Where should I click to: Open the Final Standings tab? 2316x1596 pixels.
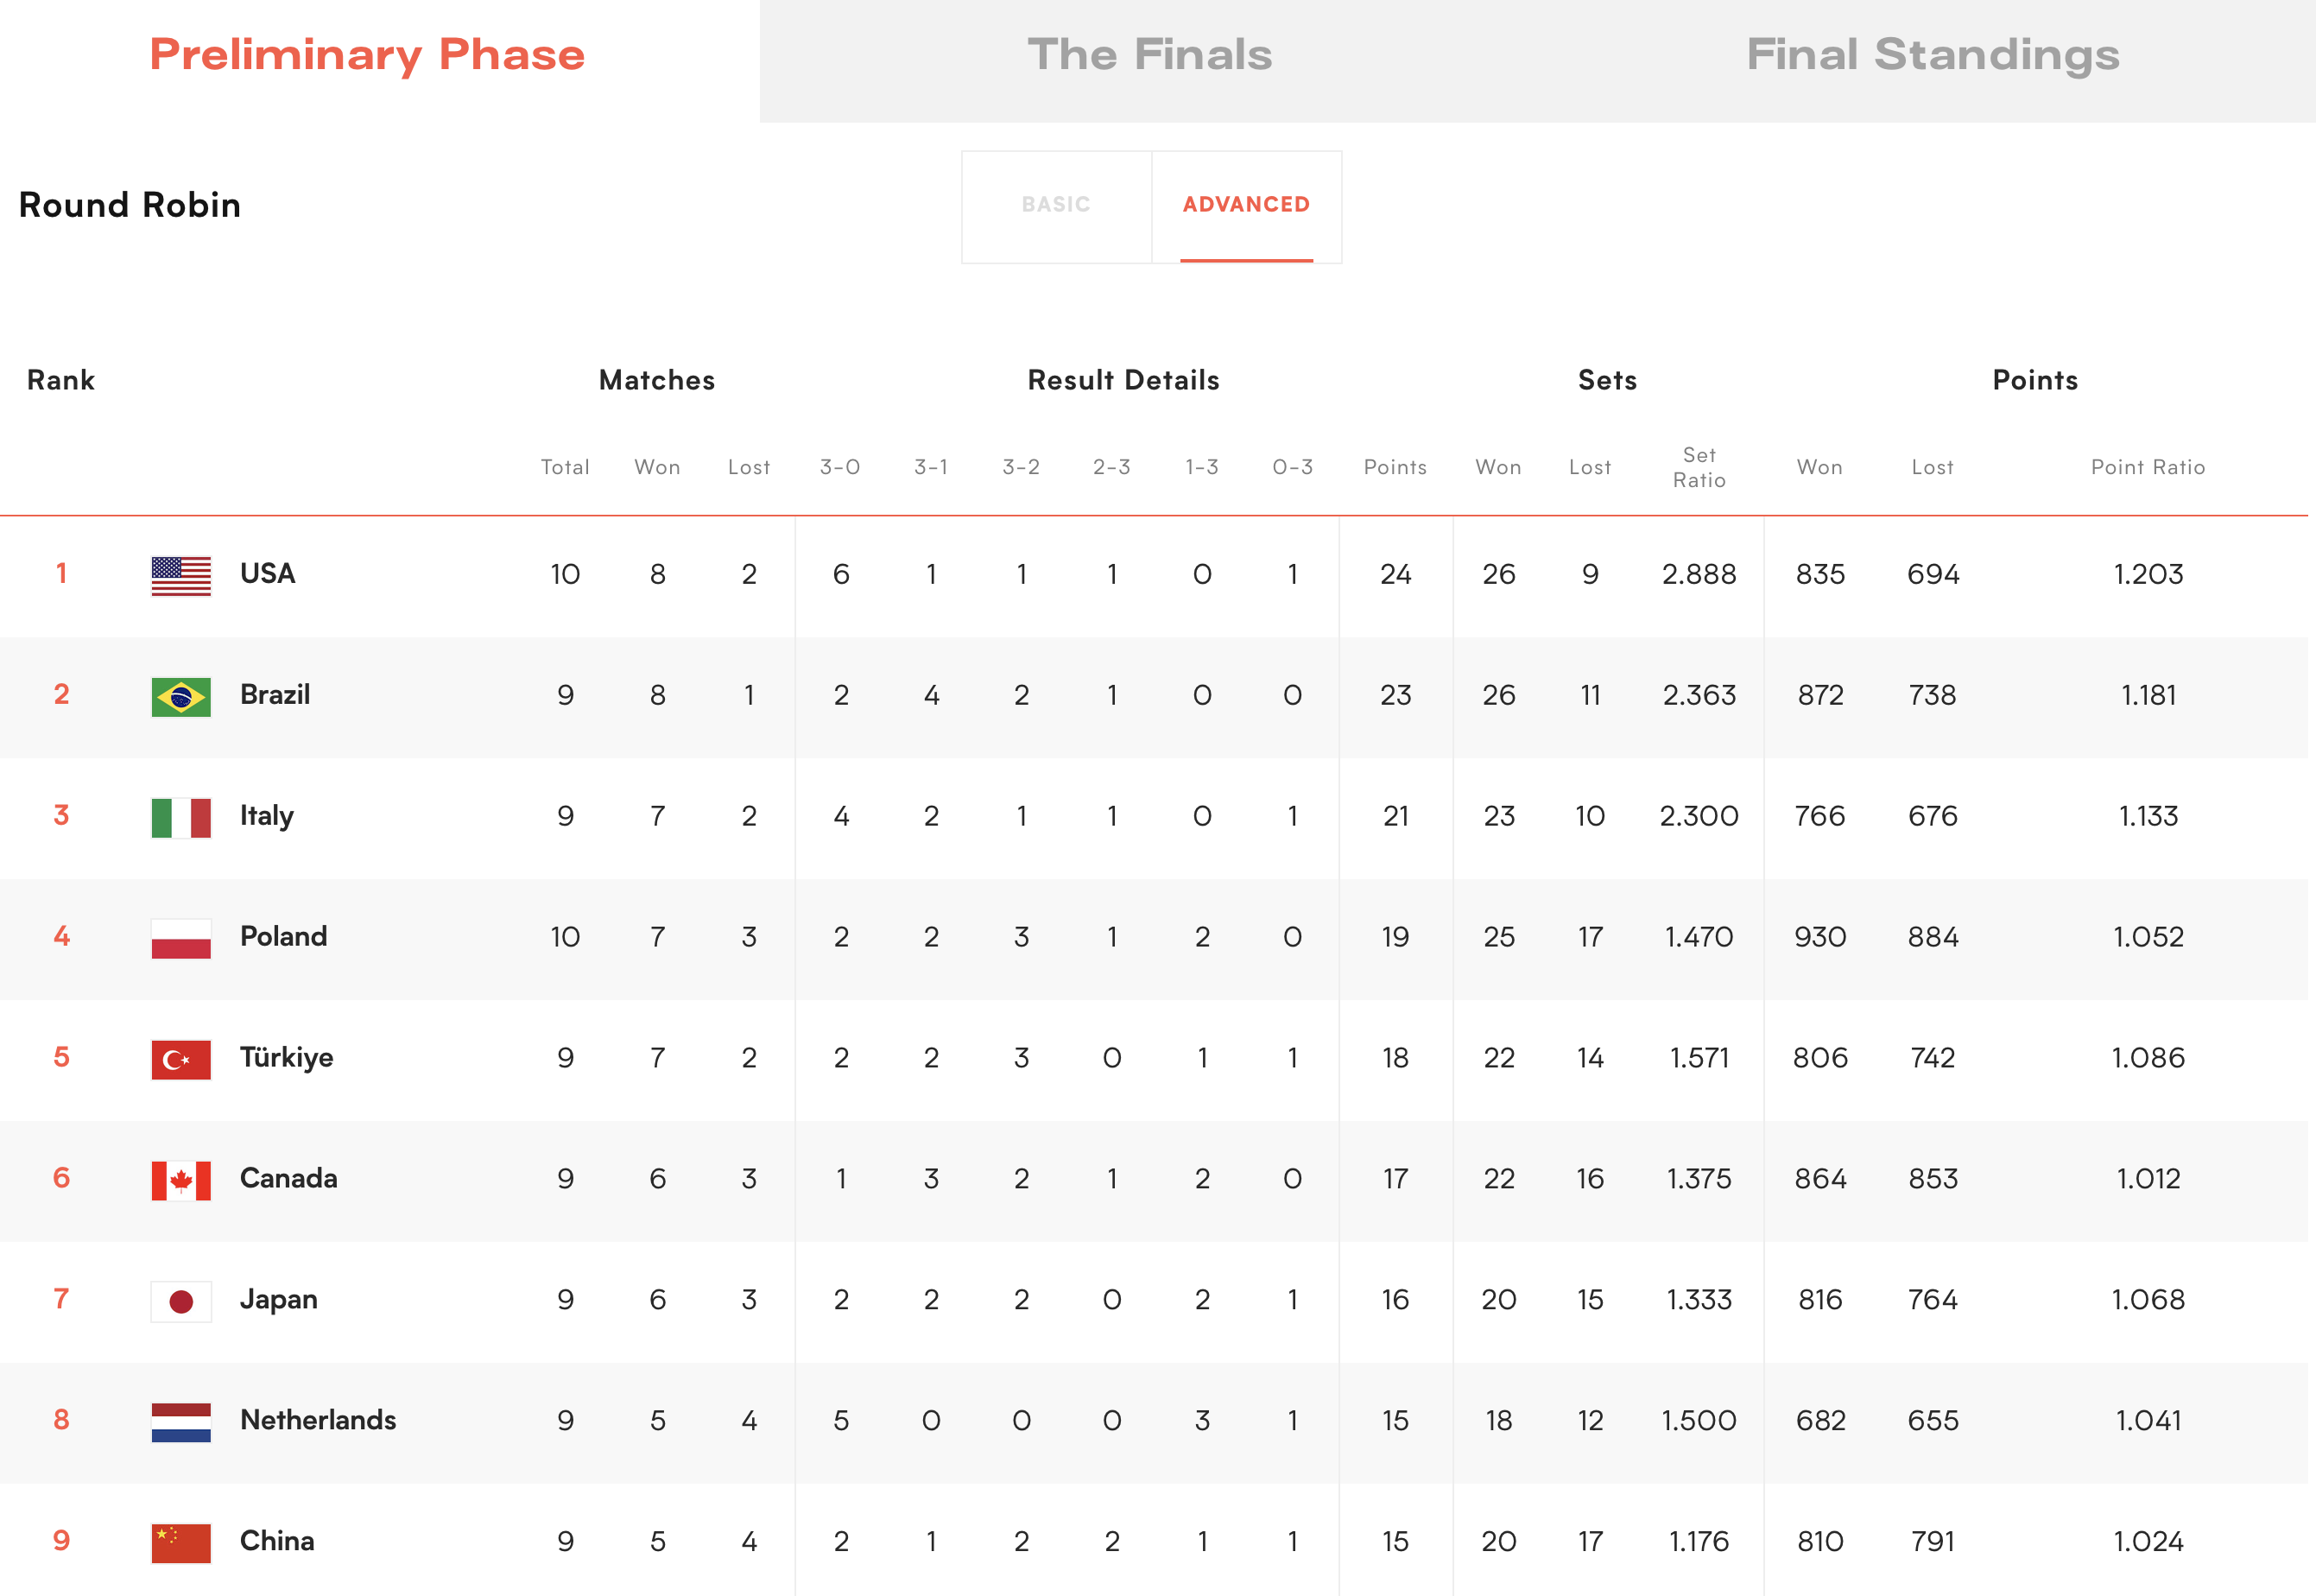[1932, 56]
